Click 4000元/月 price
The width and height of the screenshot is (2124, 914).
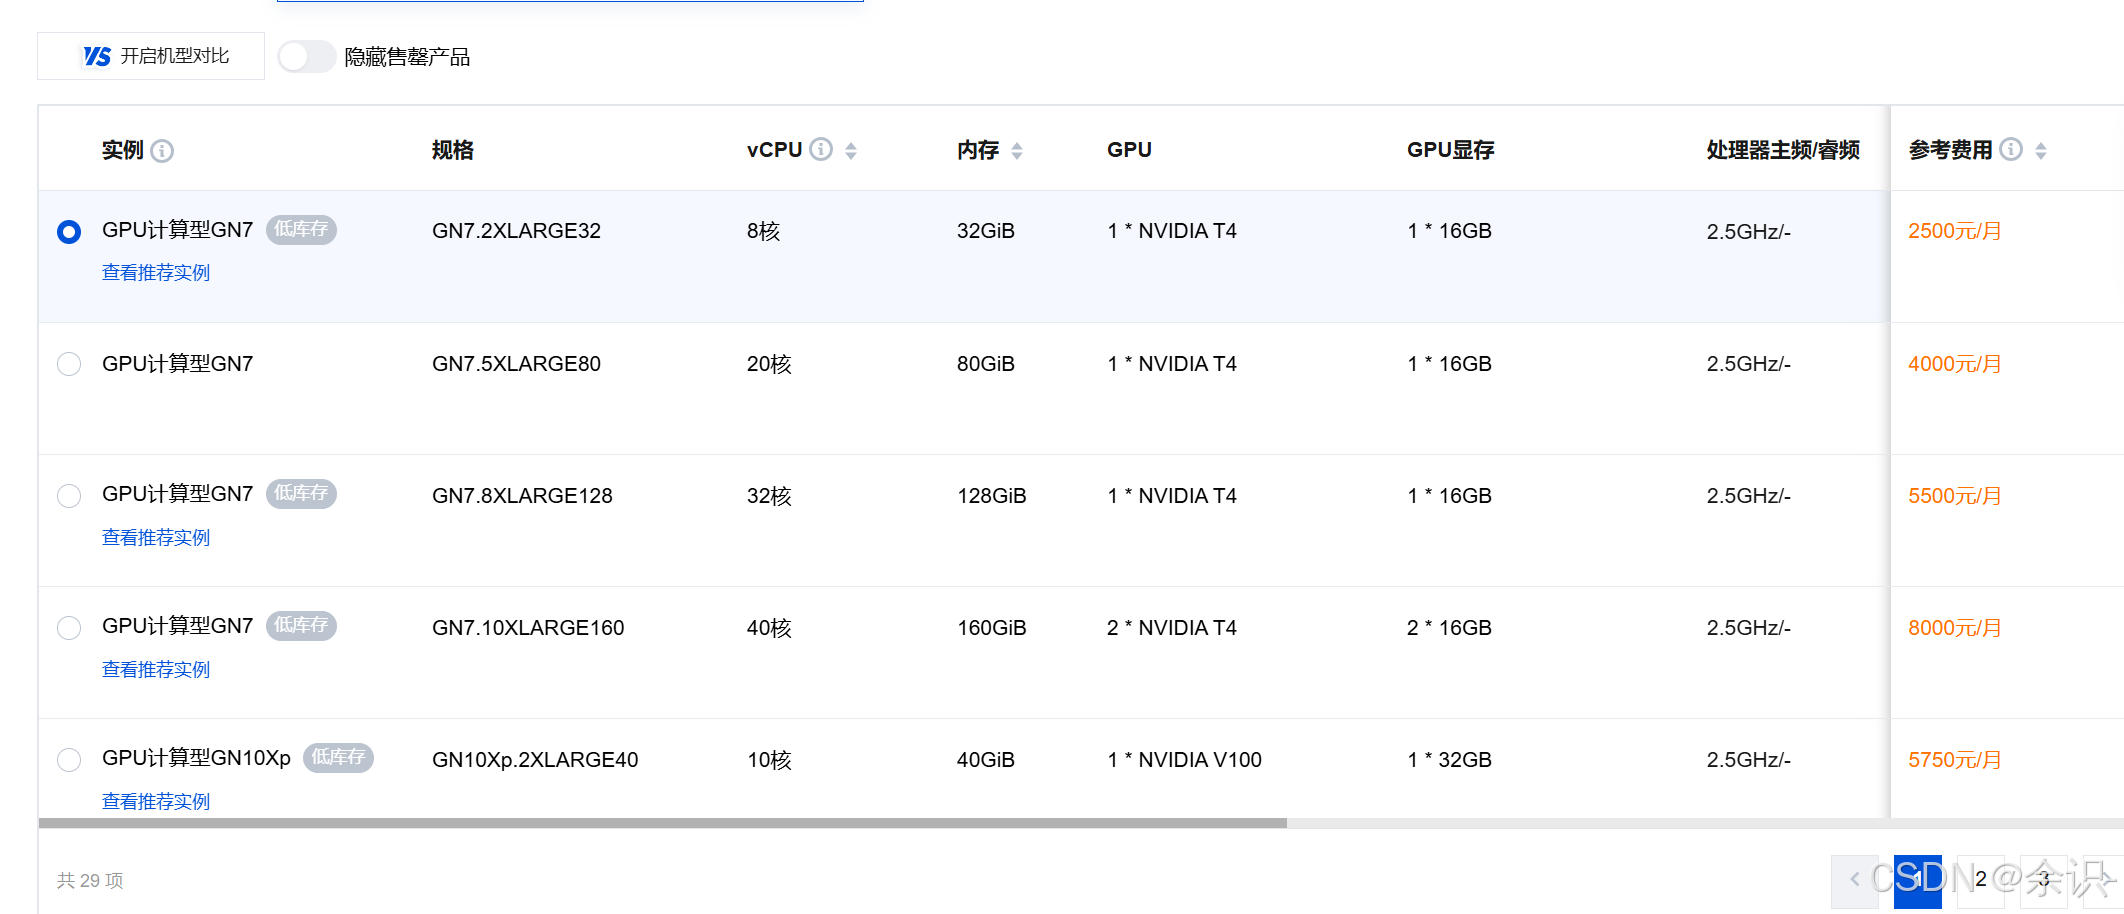[1954, 364]
